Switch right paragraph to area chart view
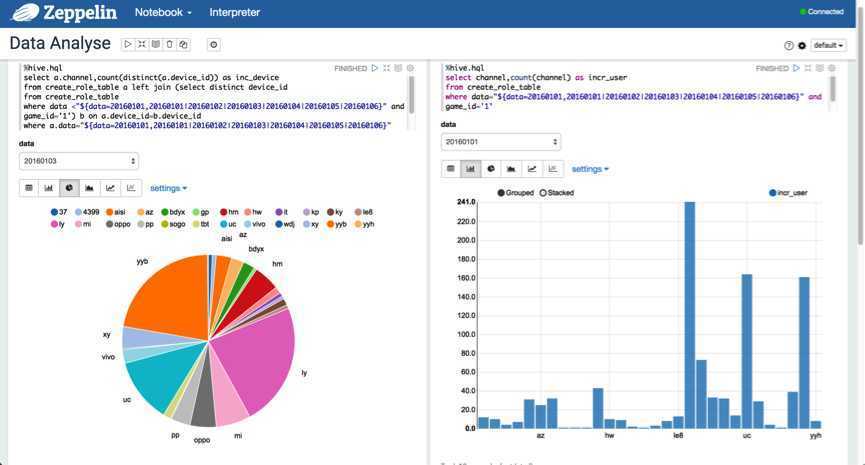Screen dimensions: 865x465 click(511, 169)
